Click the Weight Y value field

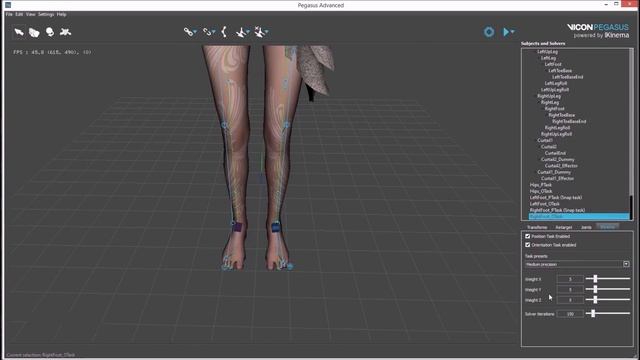[570, 290]
